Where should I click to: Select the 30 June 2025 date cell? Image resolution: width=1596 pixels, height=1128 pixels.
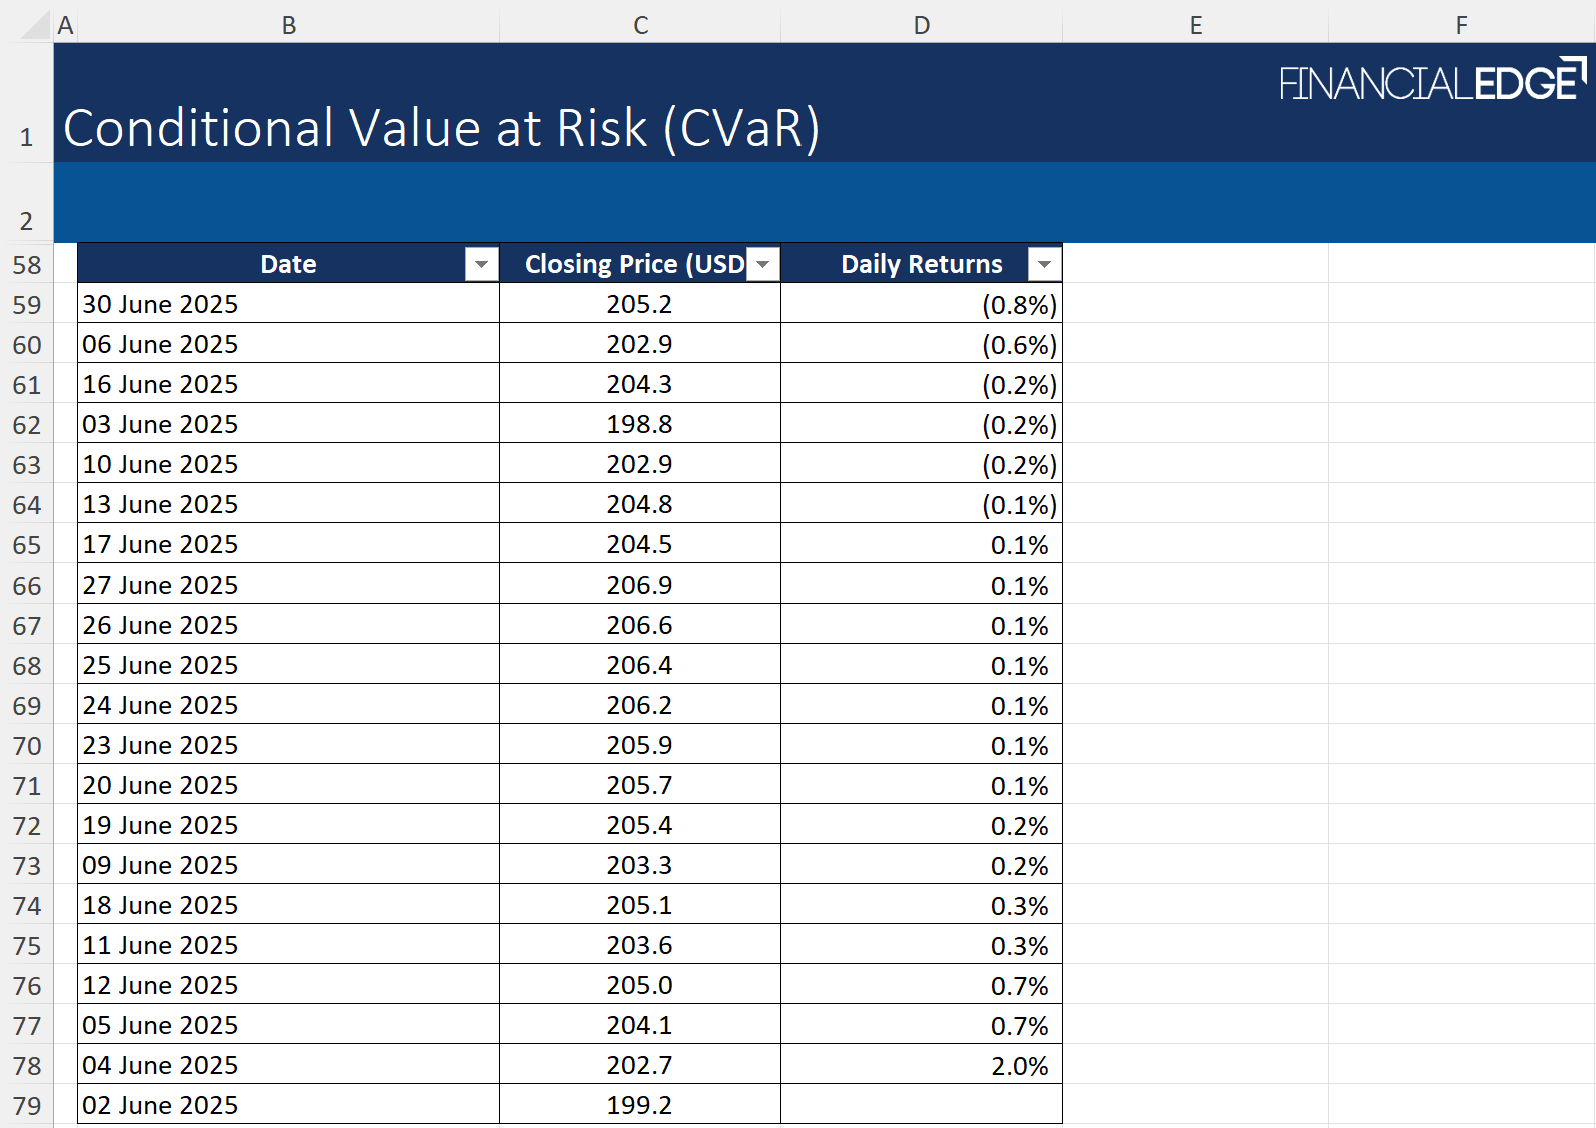[288, 304]
